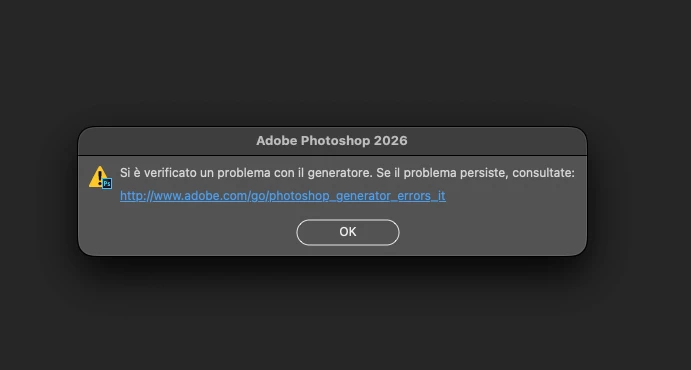The width and height of the screenshot is (691, 370).
Task: Click the OK button in the dialog
Action: point(348,232)
